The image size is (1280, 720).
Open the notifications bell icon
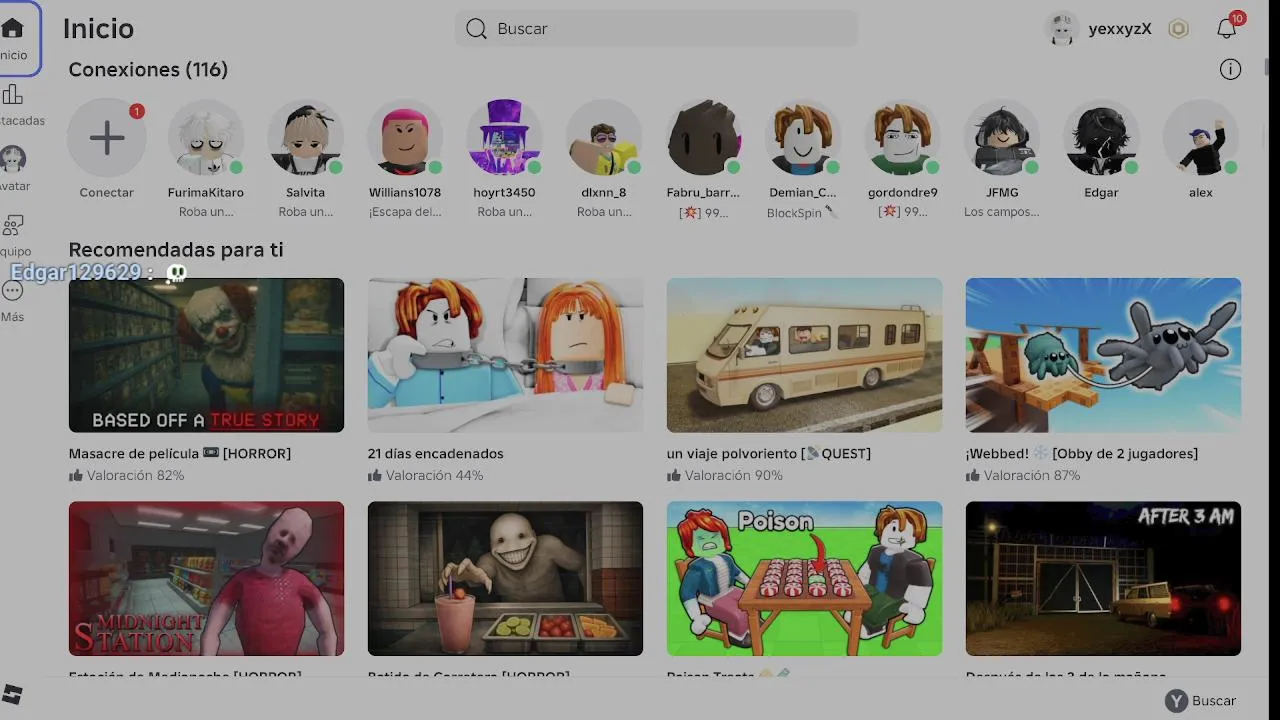pos(1227,29)
